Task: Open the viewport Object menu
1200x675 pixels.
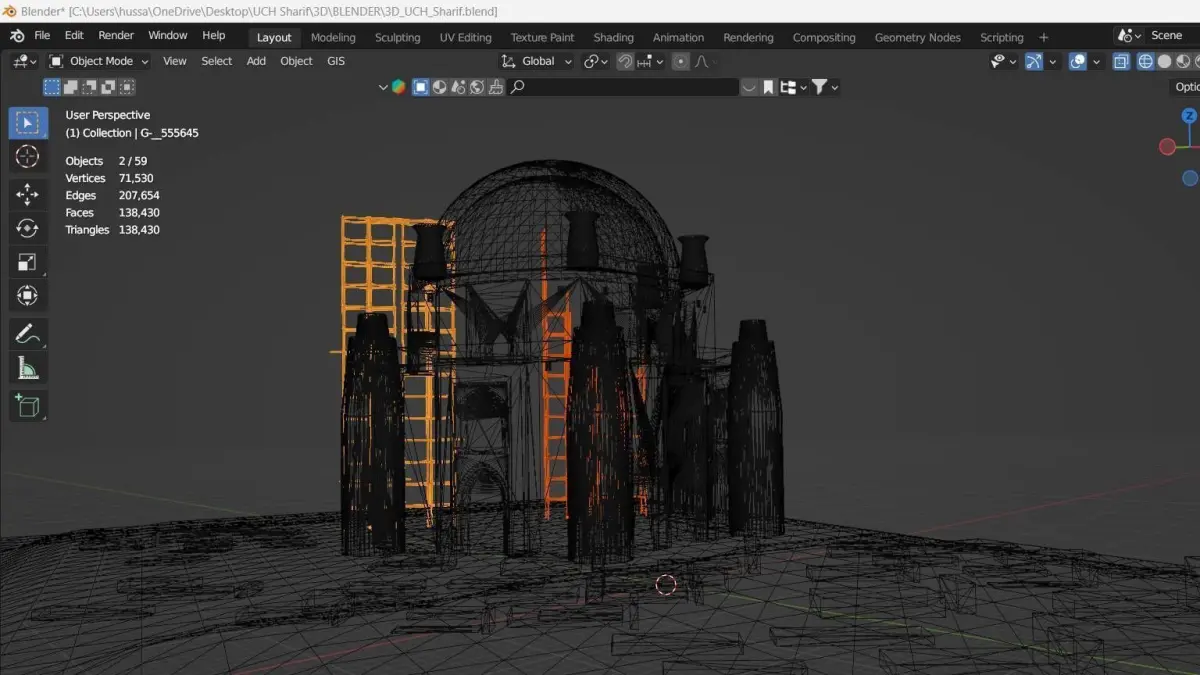Action: [x=296, y=61]
